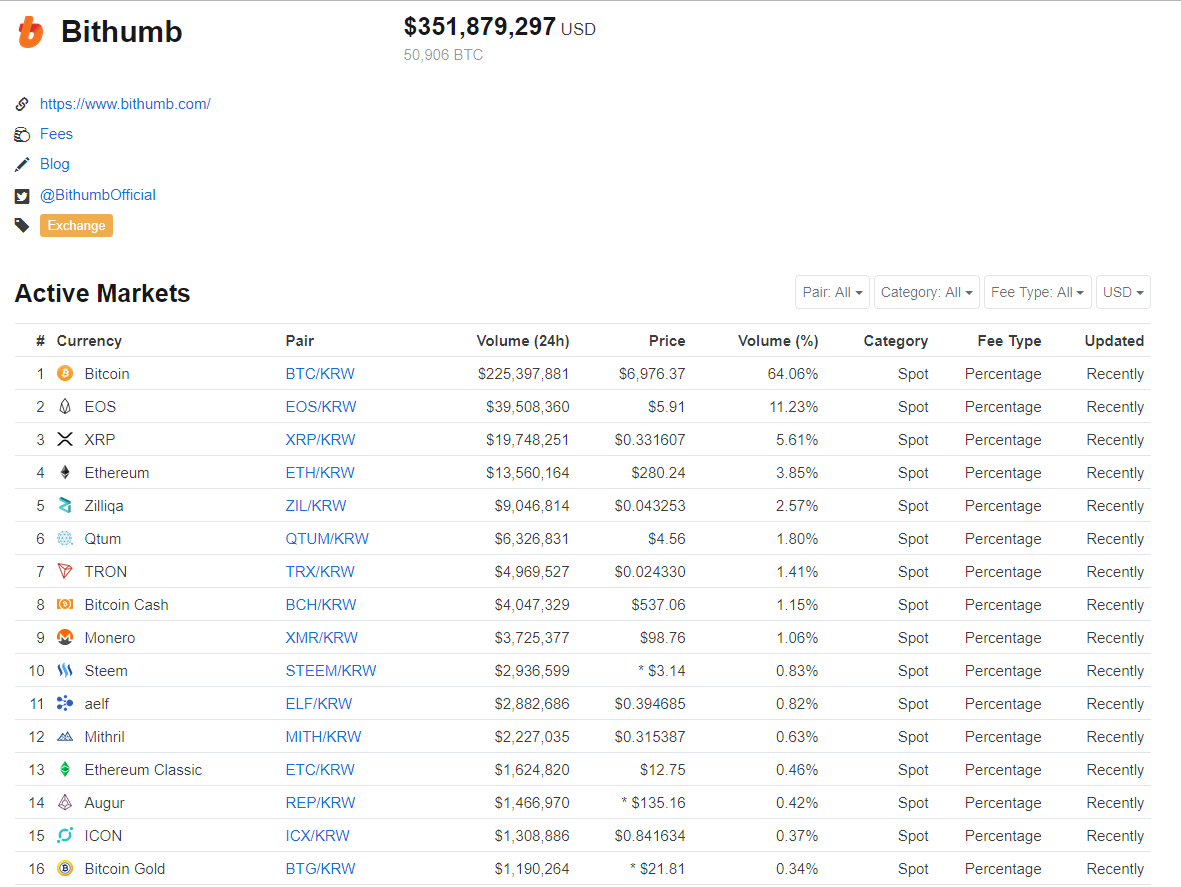1181x887 pixels.
Task: Visit the @BithumbOfficial Twitter link
Action: click(98, 195)
